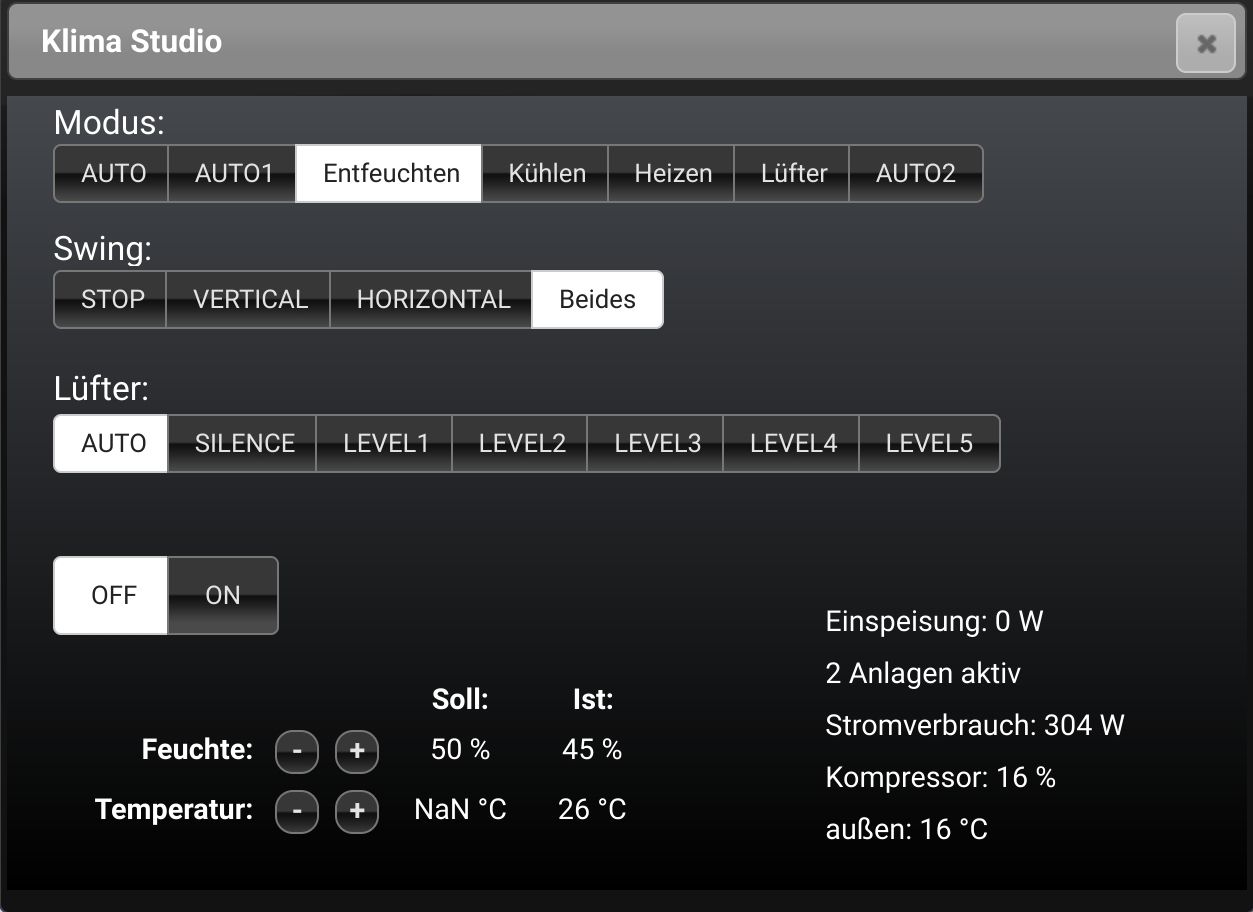Screen dimensions: 1253x912
Task: Set swing to STOP
Action: click(x=111, y=299)
